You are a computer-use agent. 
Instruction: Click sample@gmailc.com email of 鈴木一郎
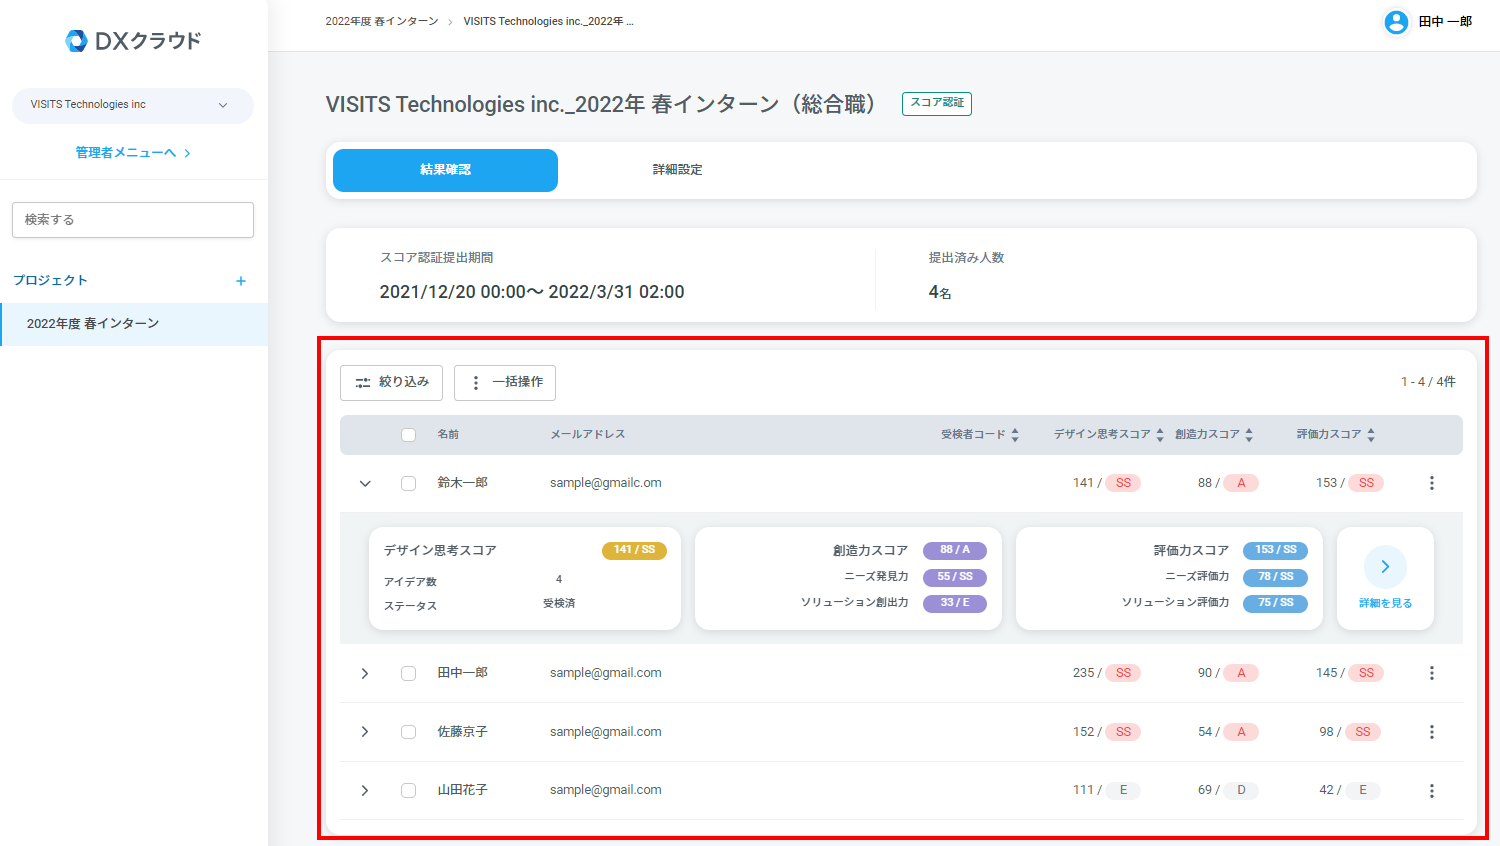(605, 483)
